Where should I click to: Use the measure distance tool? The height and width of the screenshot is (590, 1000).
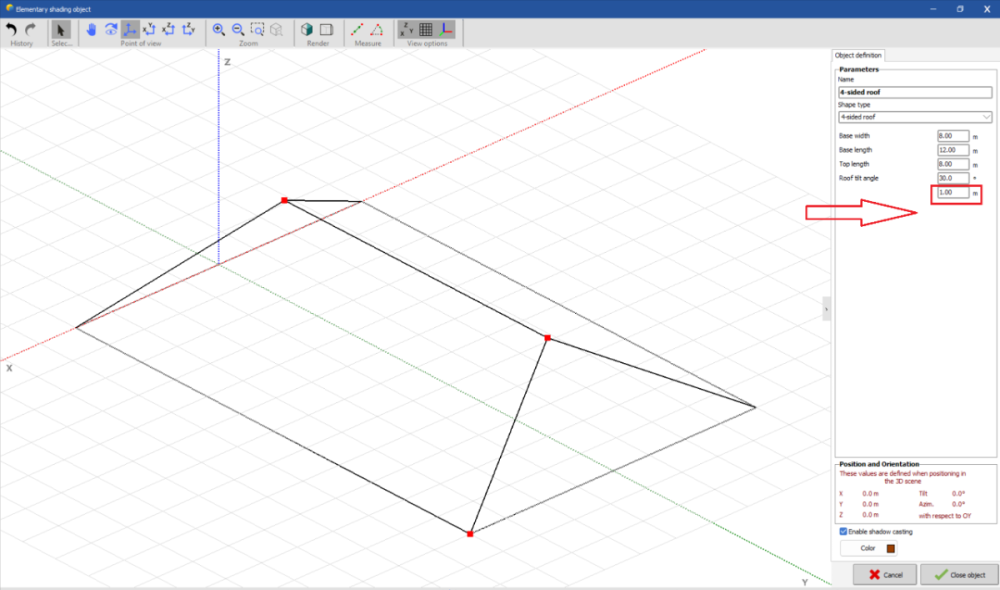(x=358, y=29)
